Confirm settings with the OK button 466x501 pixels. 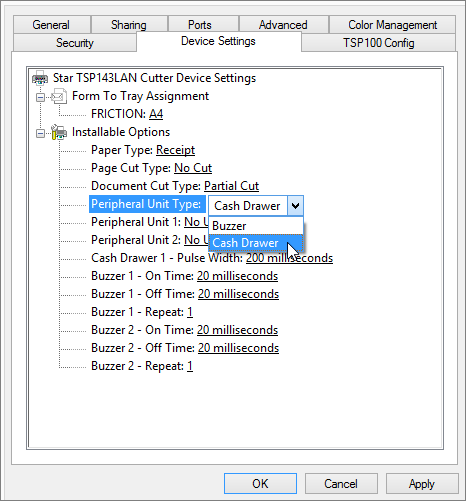point(260,483)
